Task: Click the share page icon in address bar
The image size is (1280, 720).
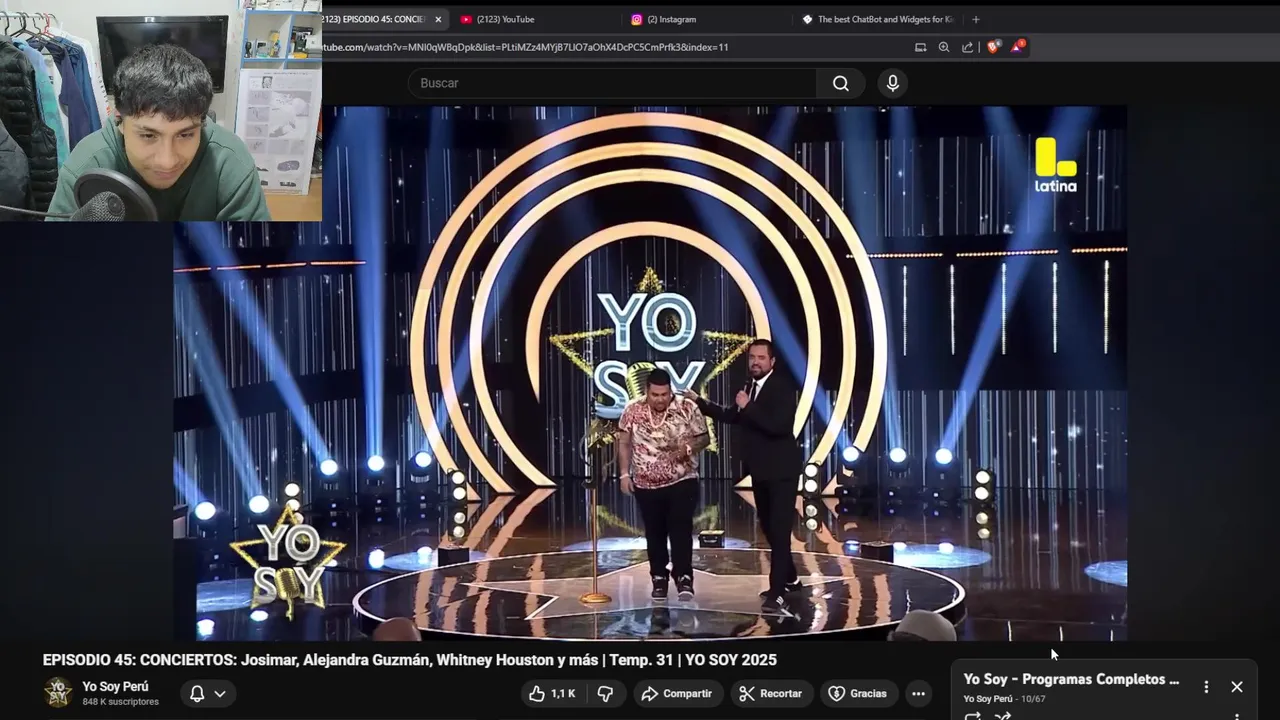Action: click(967, 47)
